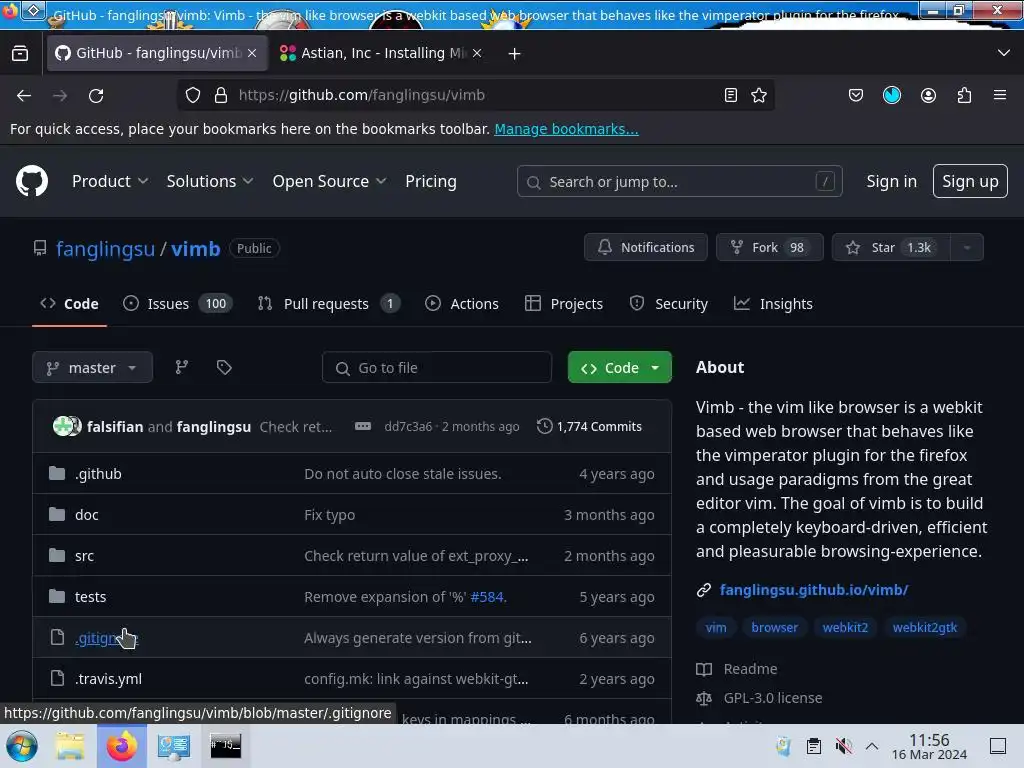Screen dimensions: 1024x768
Task: Bookmark this page with the star icon
Action: pos(759,95)
